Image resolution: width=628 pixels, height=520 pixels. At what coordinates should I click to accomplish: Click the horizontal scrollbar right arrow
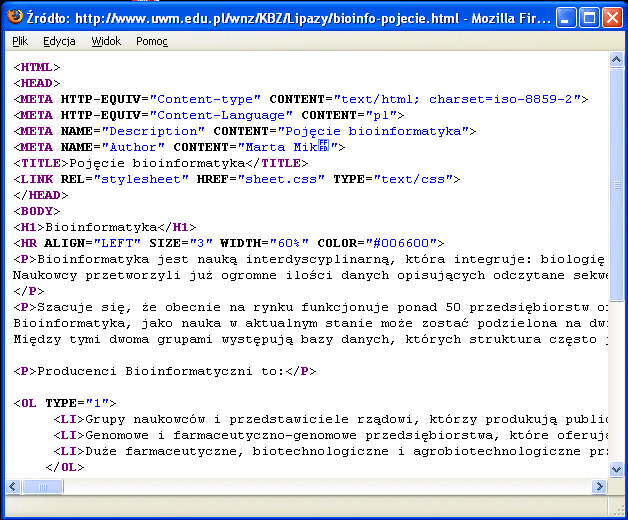click(x=598, y=487)
